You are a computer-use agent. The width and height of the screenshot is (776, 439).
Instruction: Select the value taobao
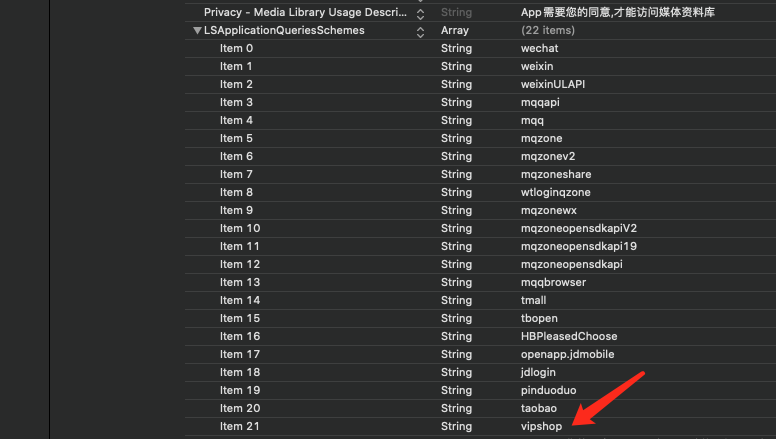coord(538,408)
